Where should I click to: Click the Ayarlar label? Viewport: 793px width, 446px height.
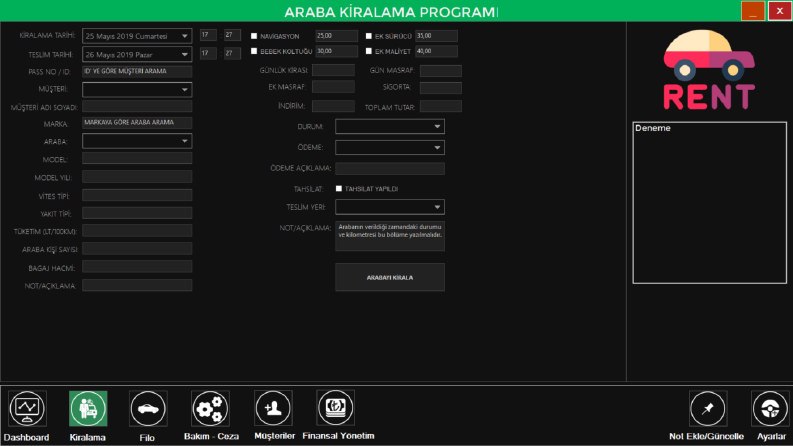(771, 436)
